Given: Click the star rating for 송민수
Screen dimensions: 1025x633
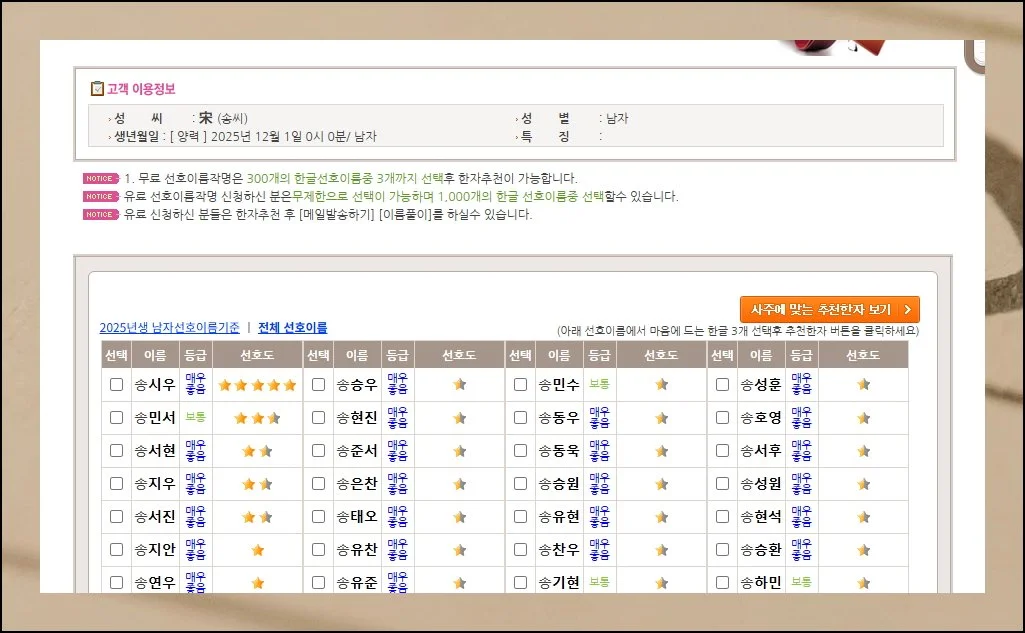Looking at the screenshot, I should tap(661, 385).
